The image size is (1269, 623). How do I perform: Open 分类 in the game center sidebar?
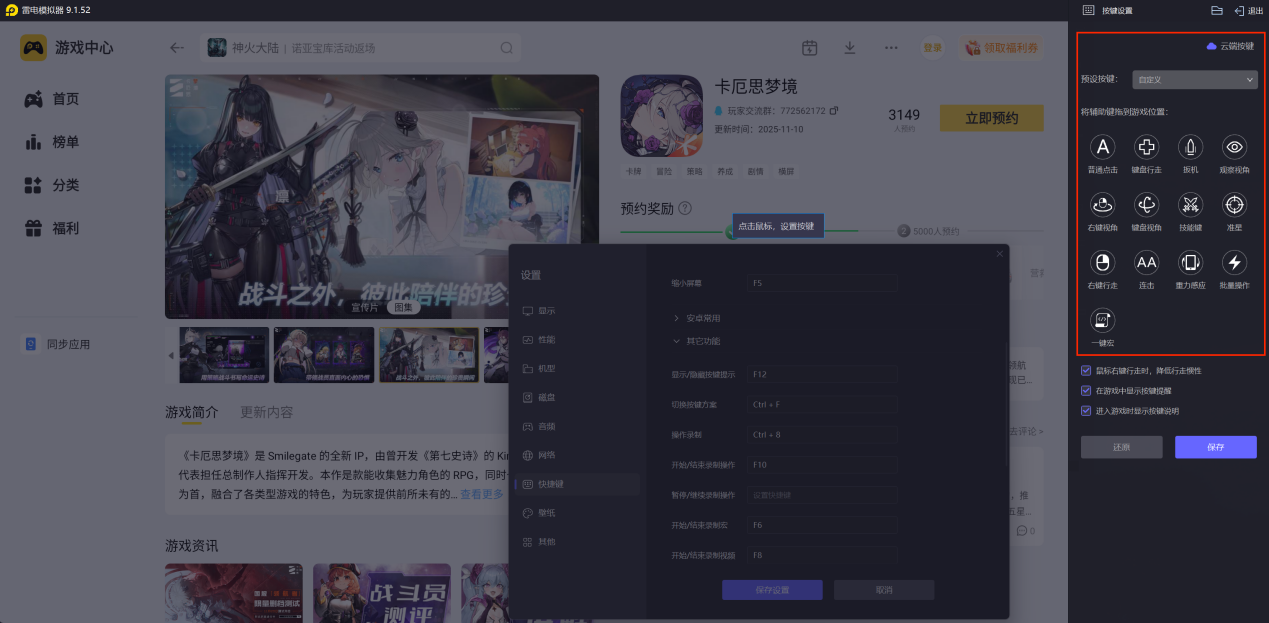53,185
